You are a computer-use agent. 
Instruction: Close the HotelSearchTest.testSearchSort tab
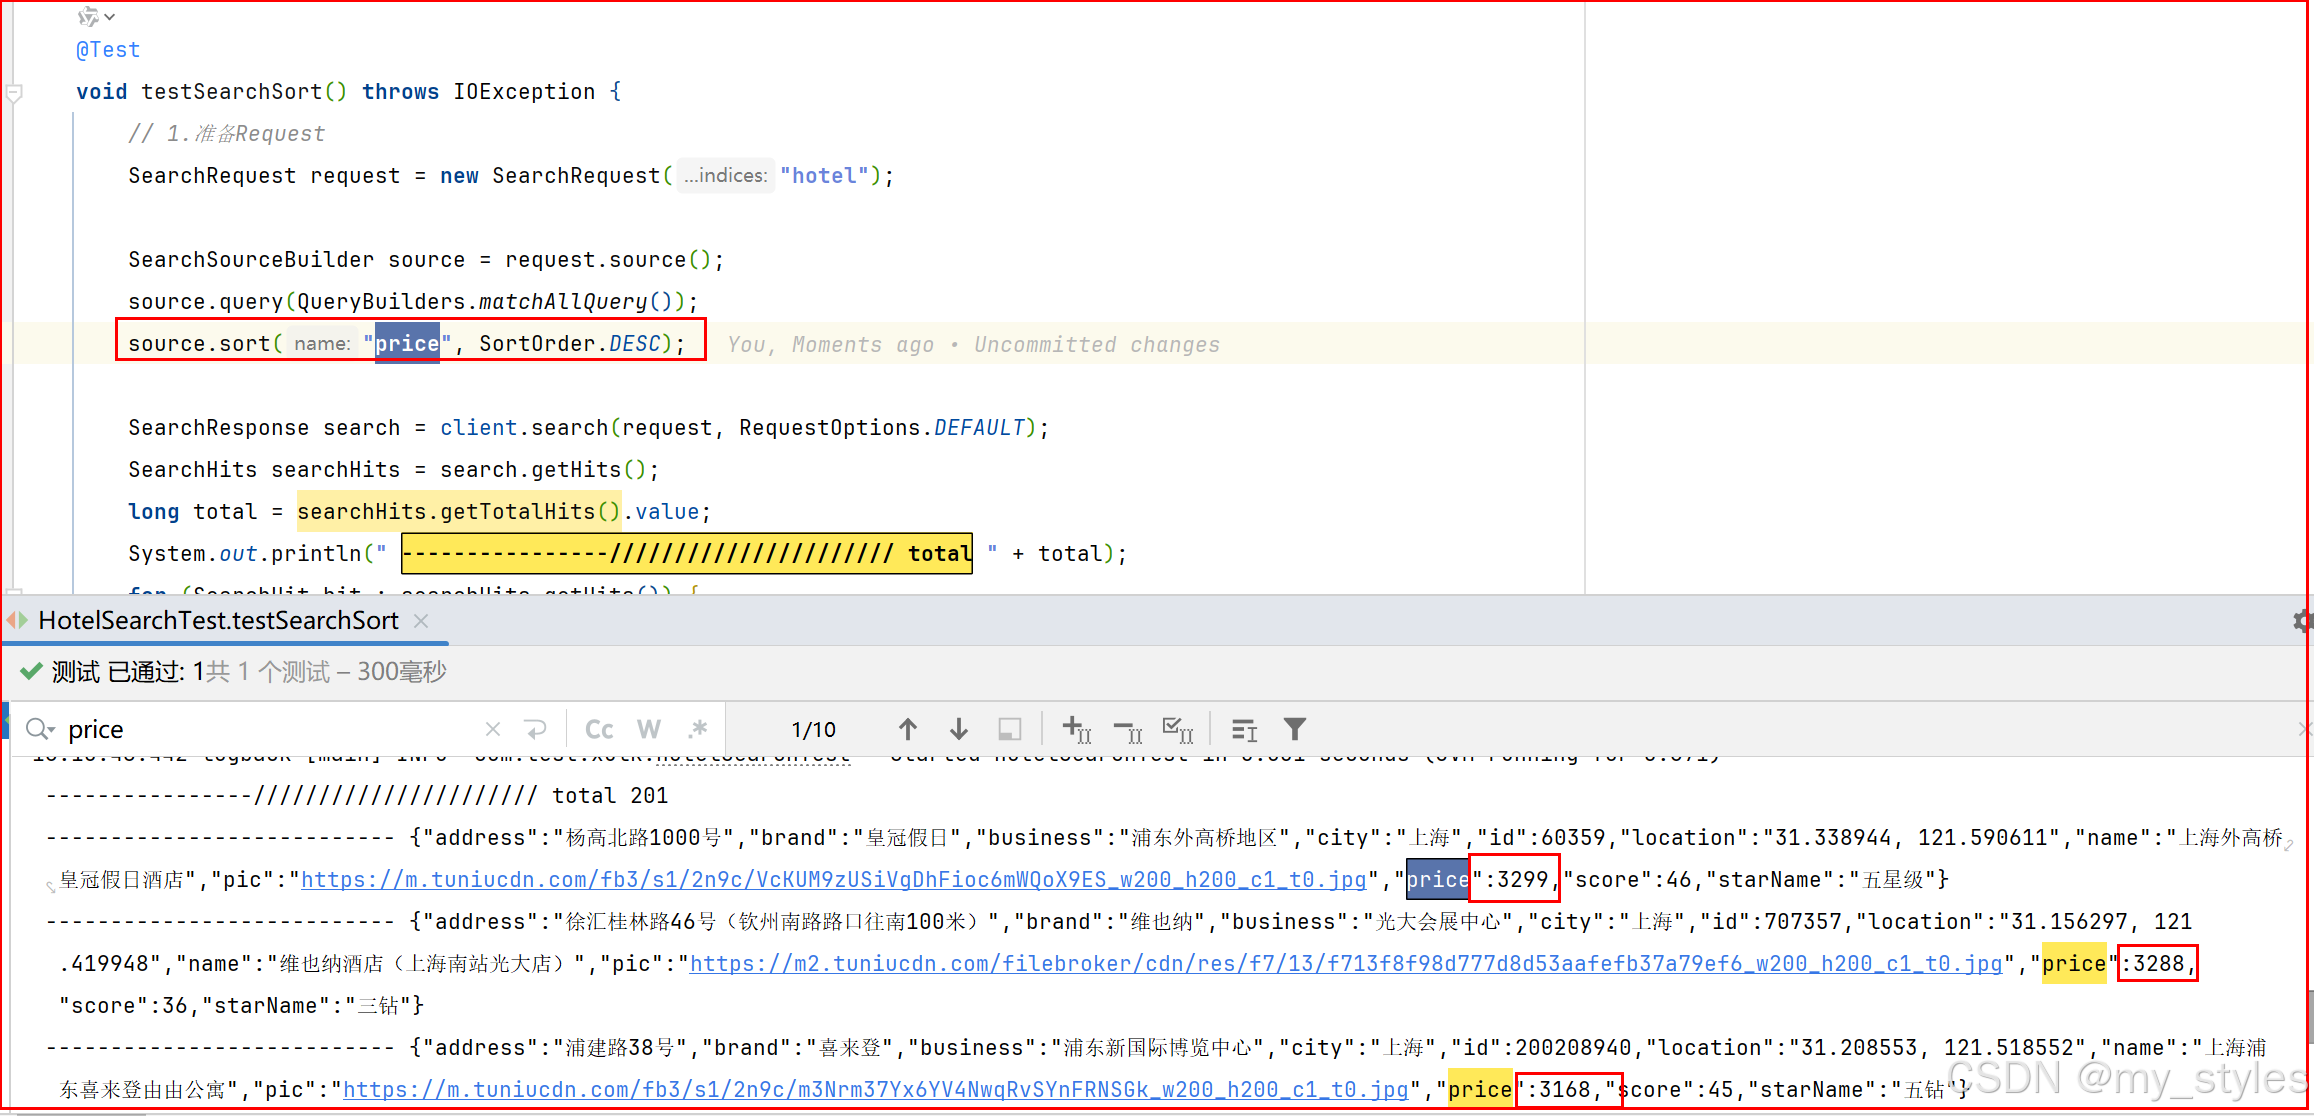[421, 621]
